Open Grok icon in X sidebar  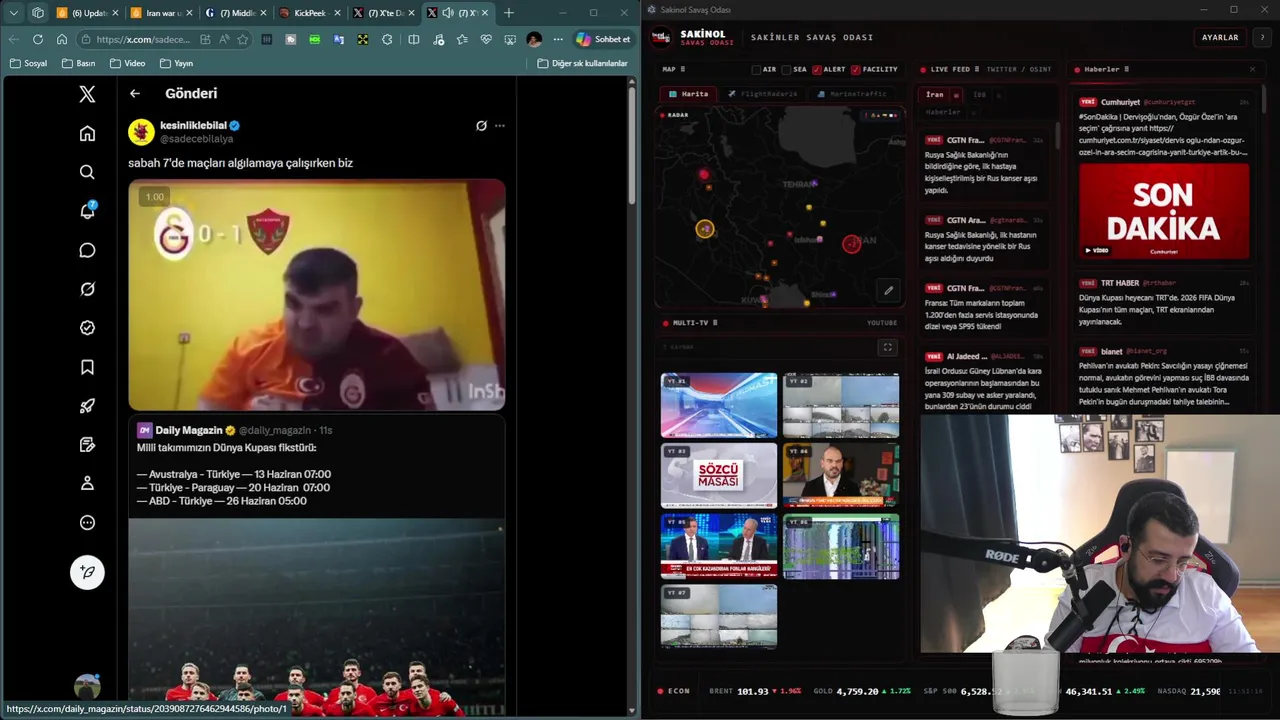click(87, 289)
